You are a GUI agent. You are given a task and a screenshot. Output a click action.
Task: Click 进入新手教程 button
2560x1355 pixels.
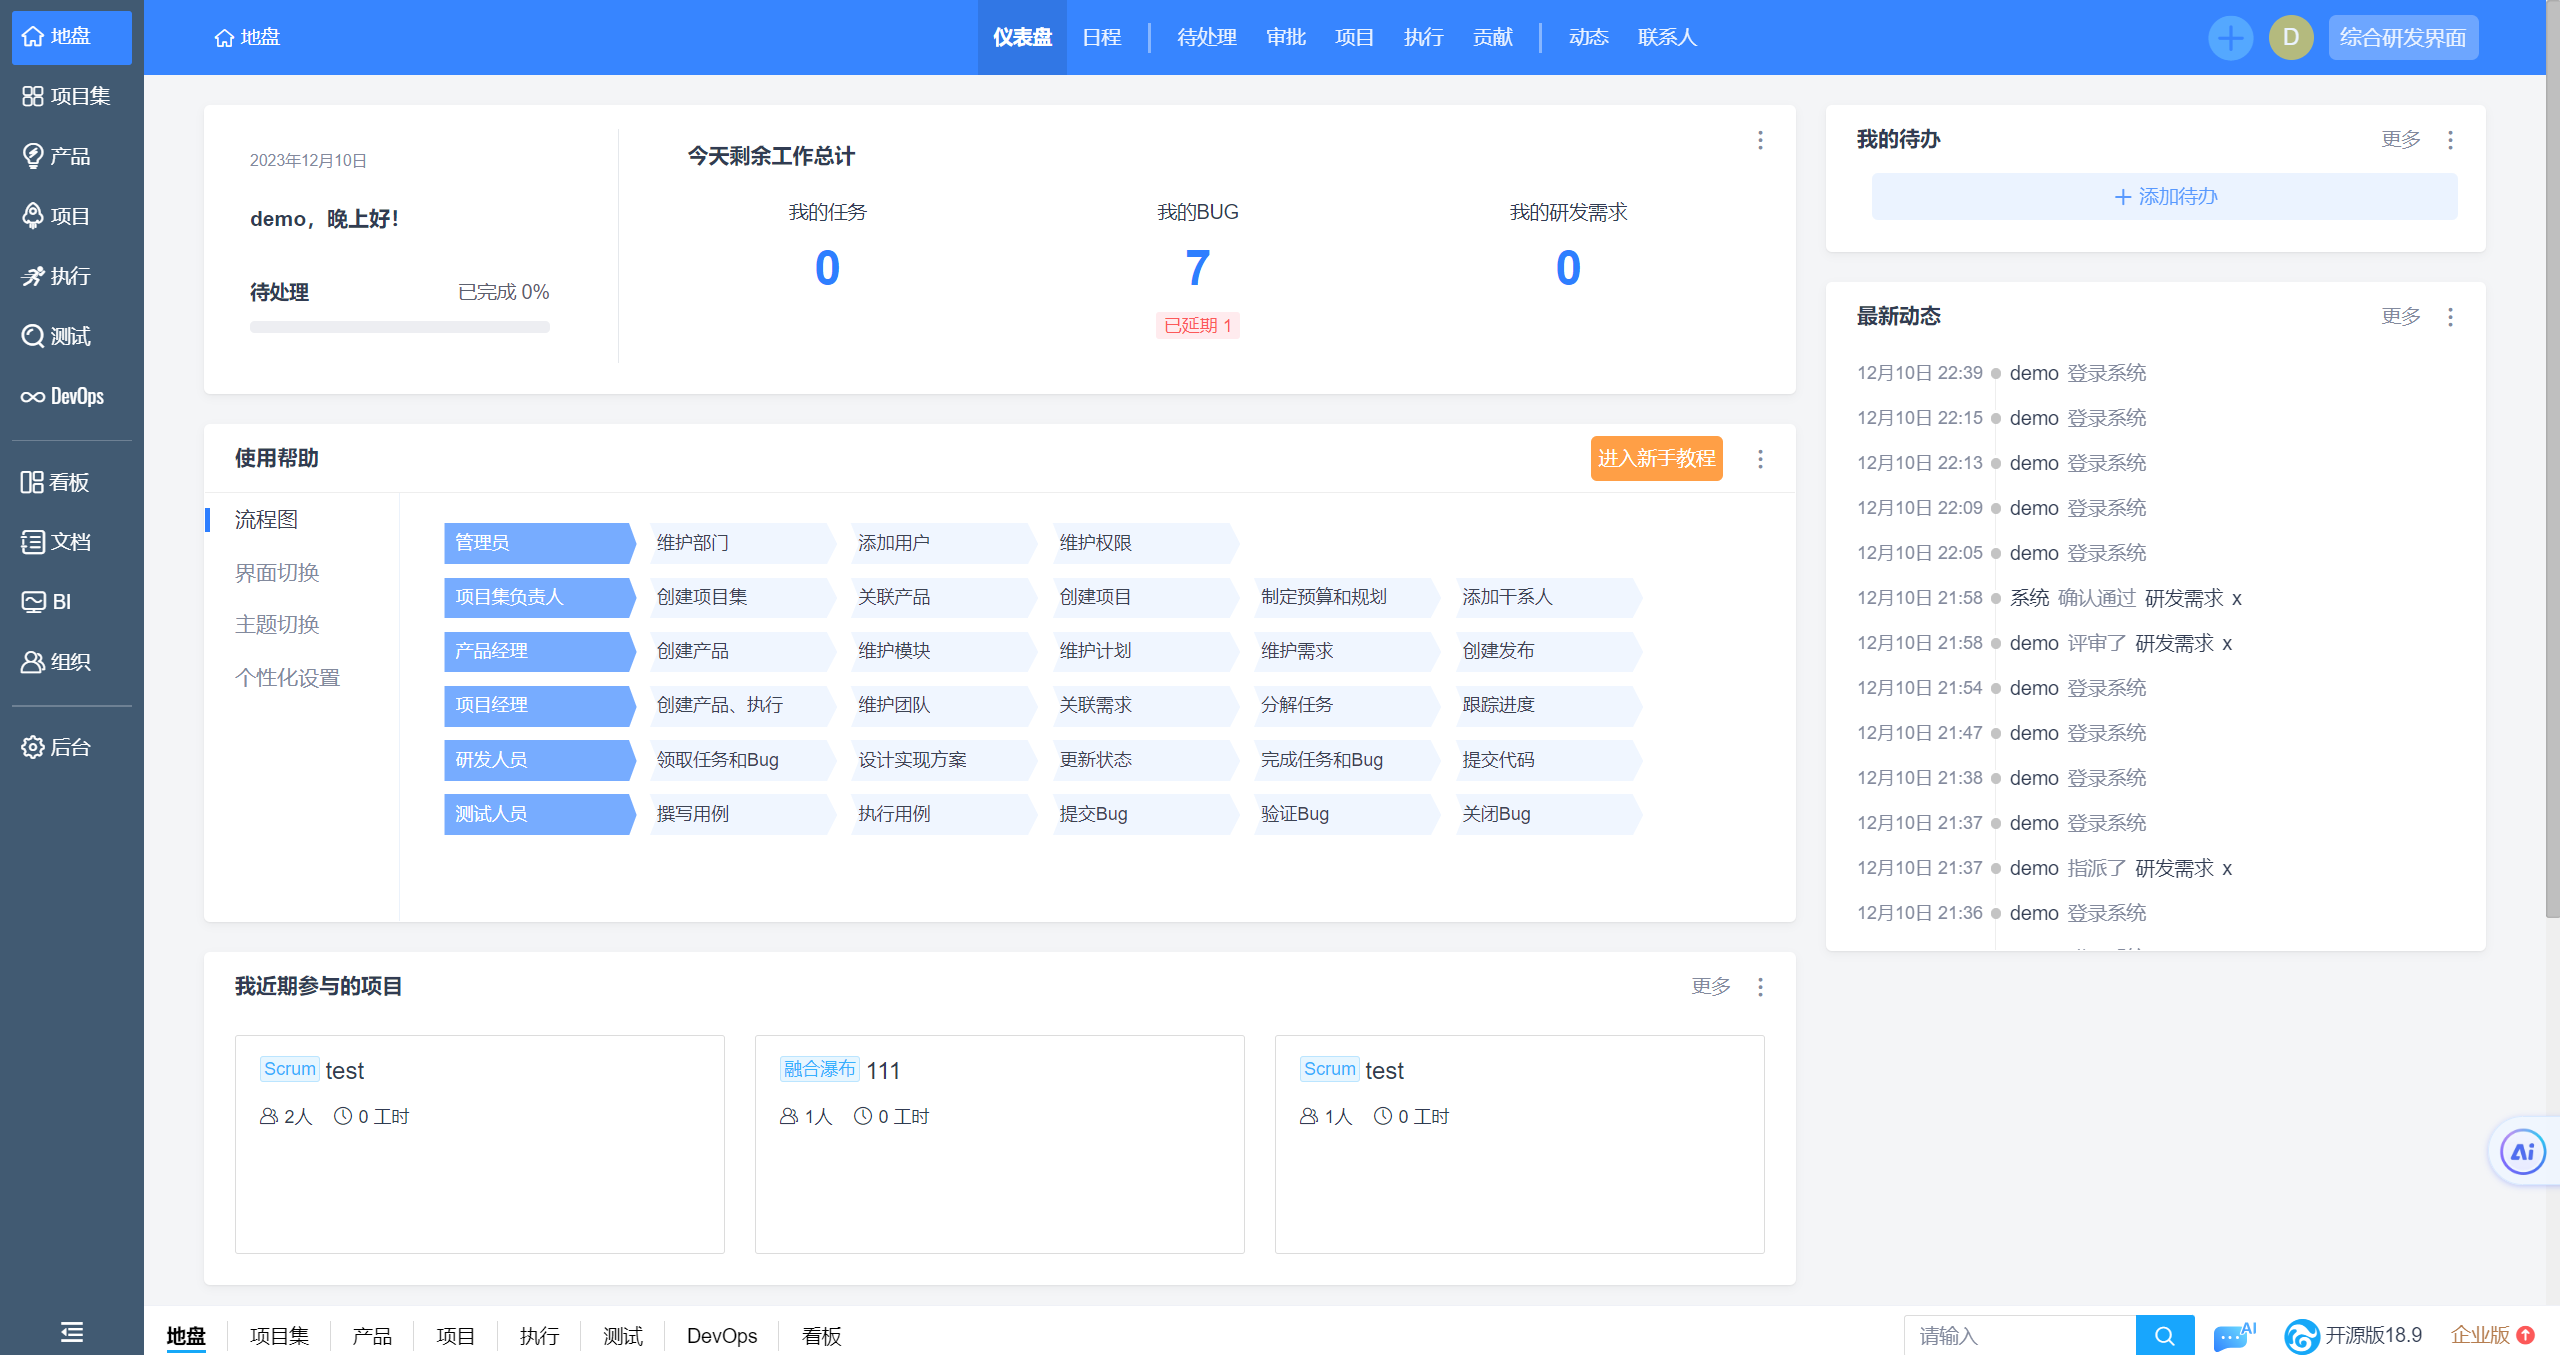[x=1656, y=459]
